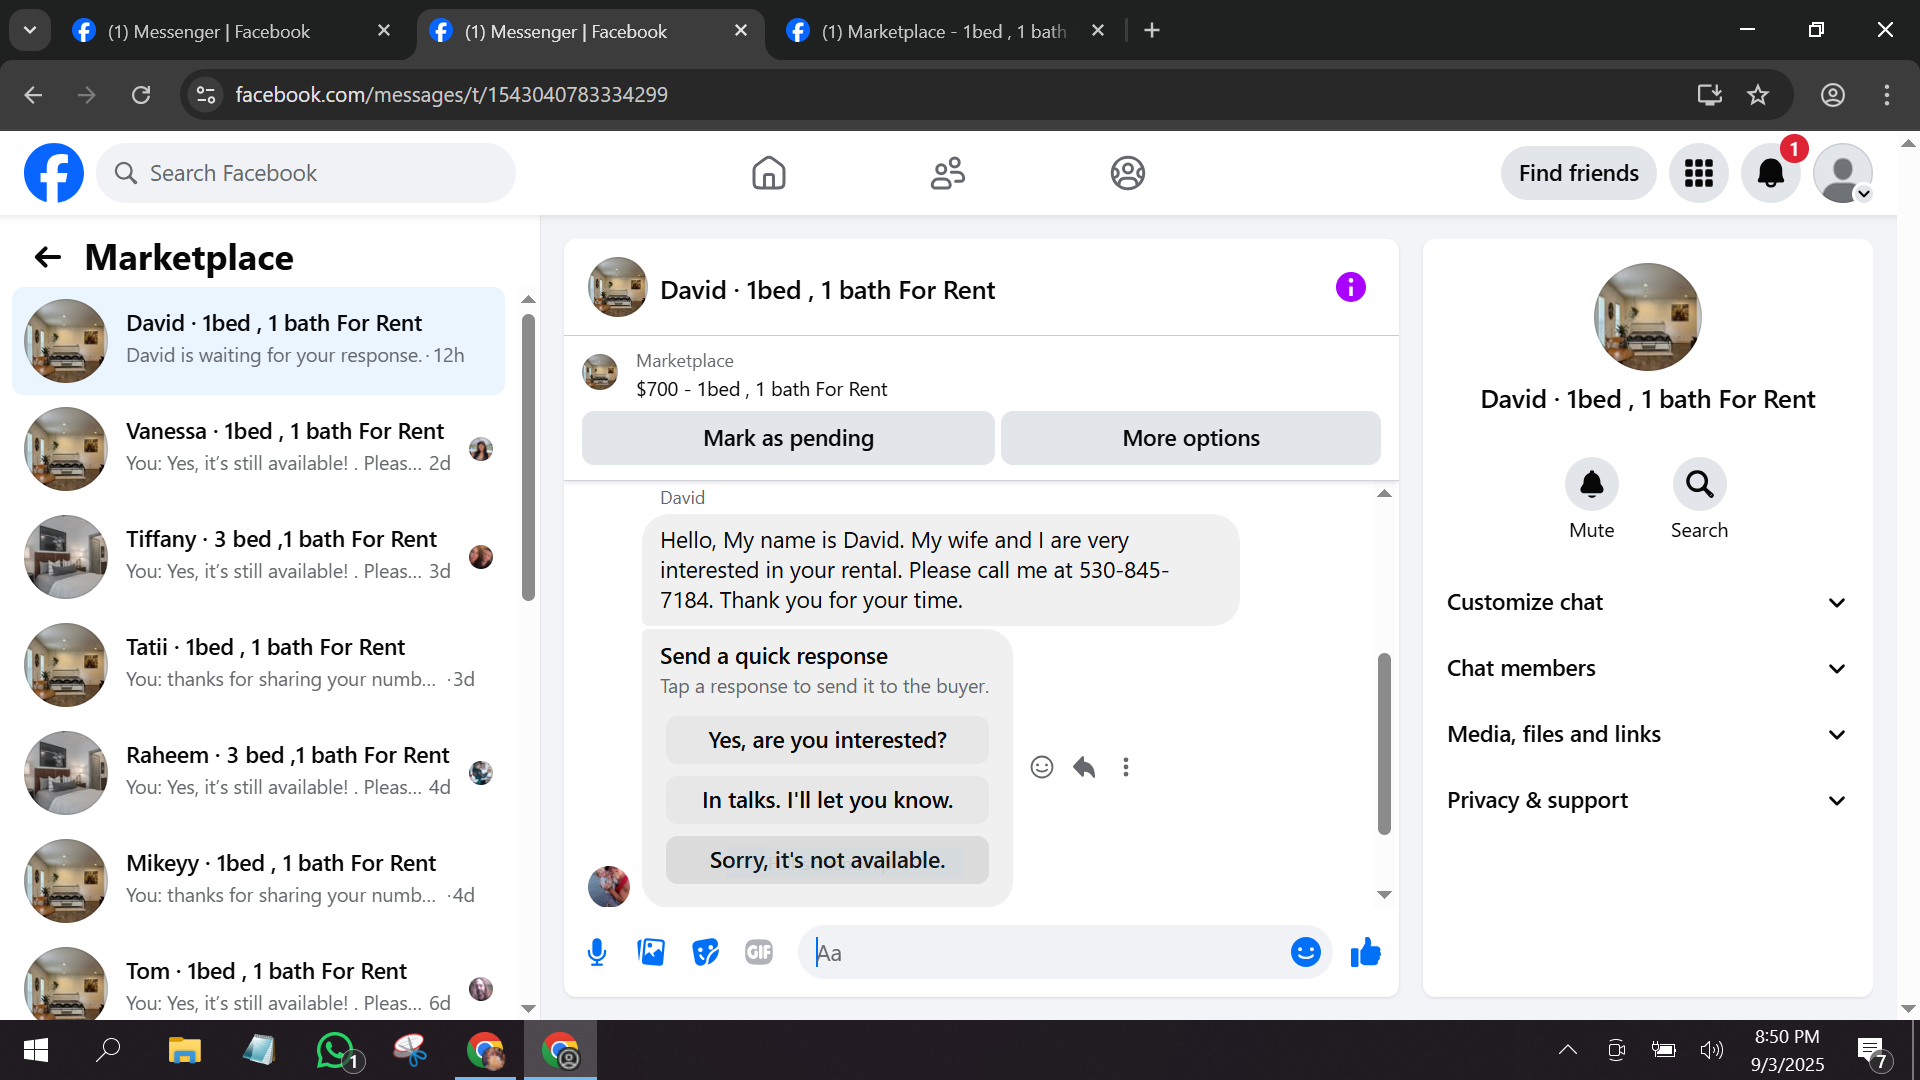1920x1080 pixels.
Task: Open Windows taskbar search
Action: 108,1050
